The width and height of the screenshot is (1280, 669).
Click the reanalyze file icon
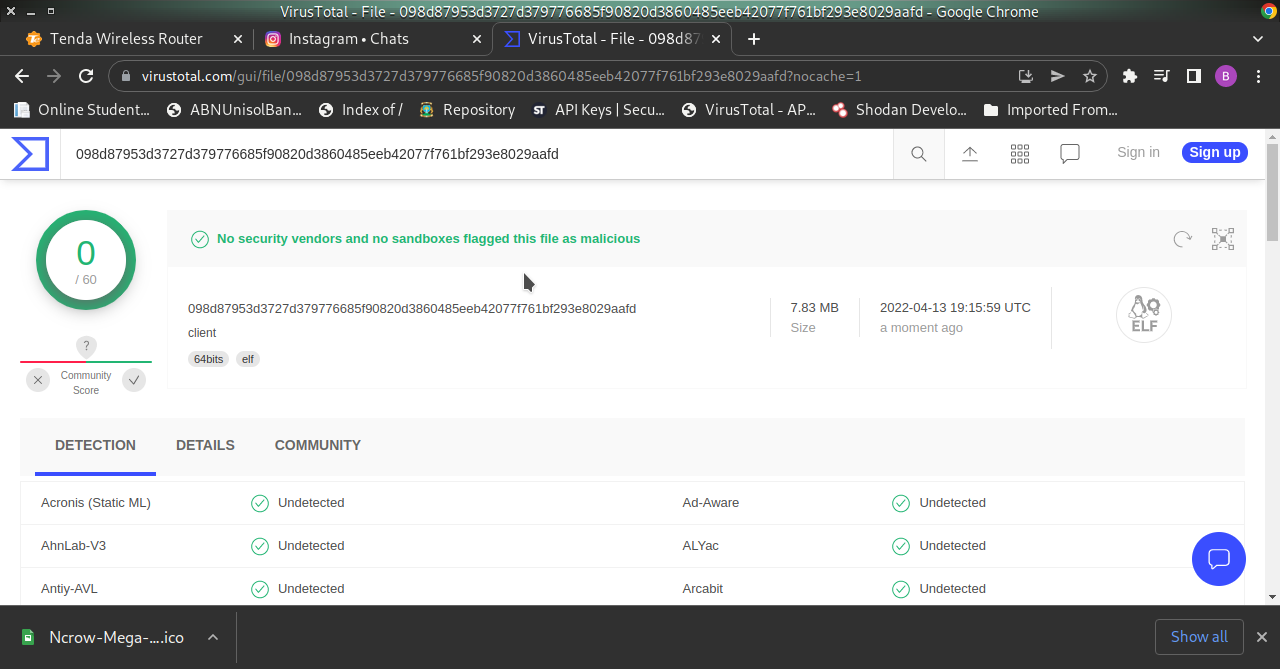(x=1182, y=239)
